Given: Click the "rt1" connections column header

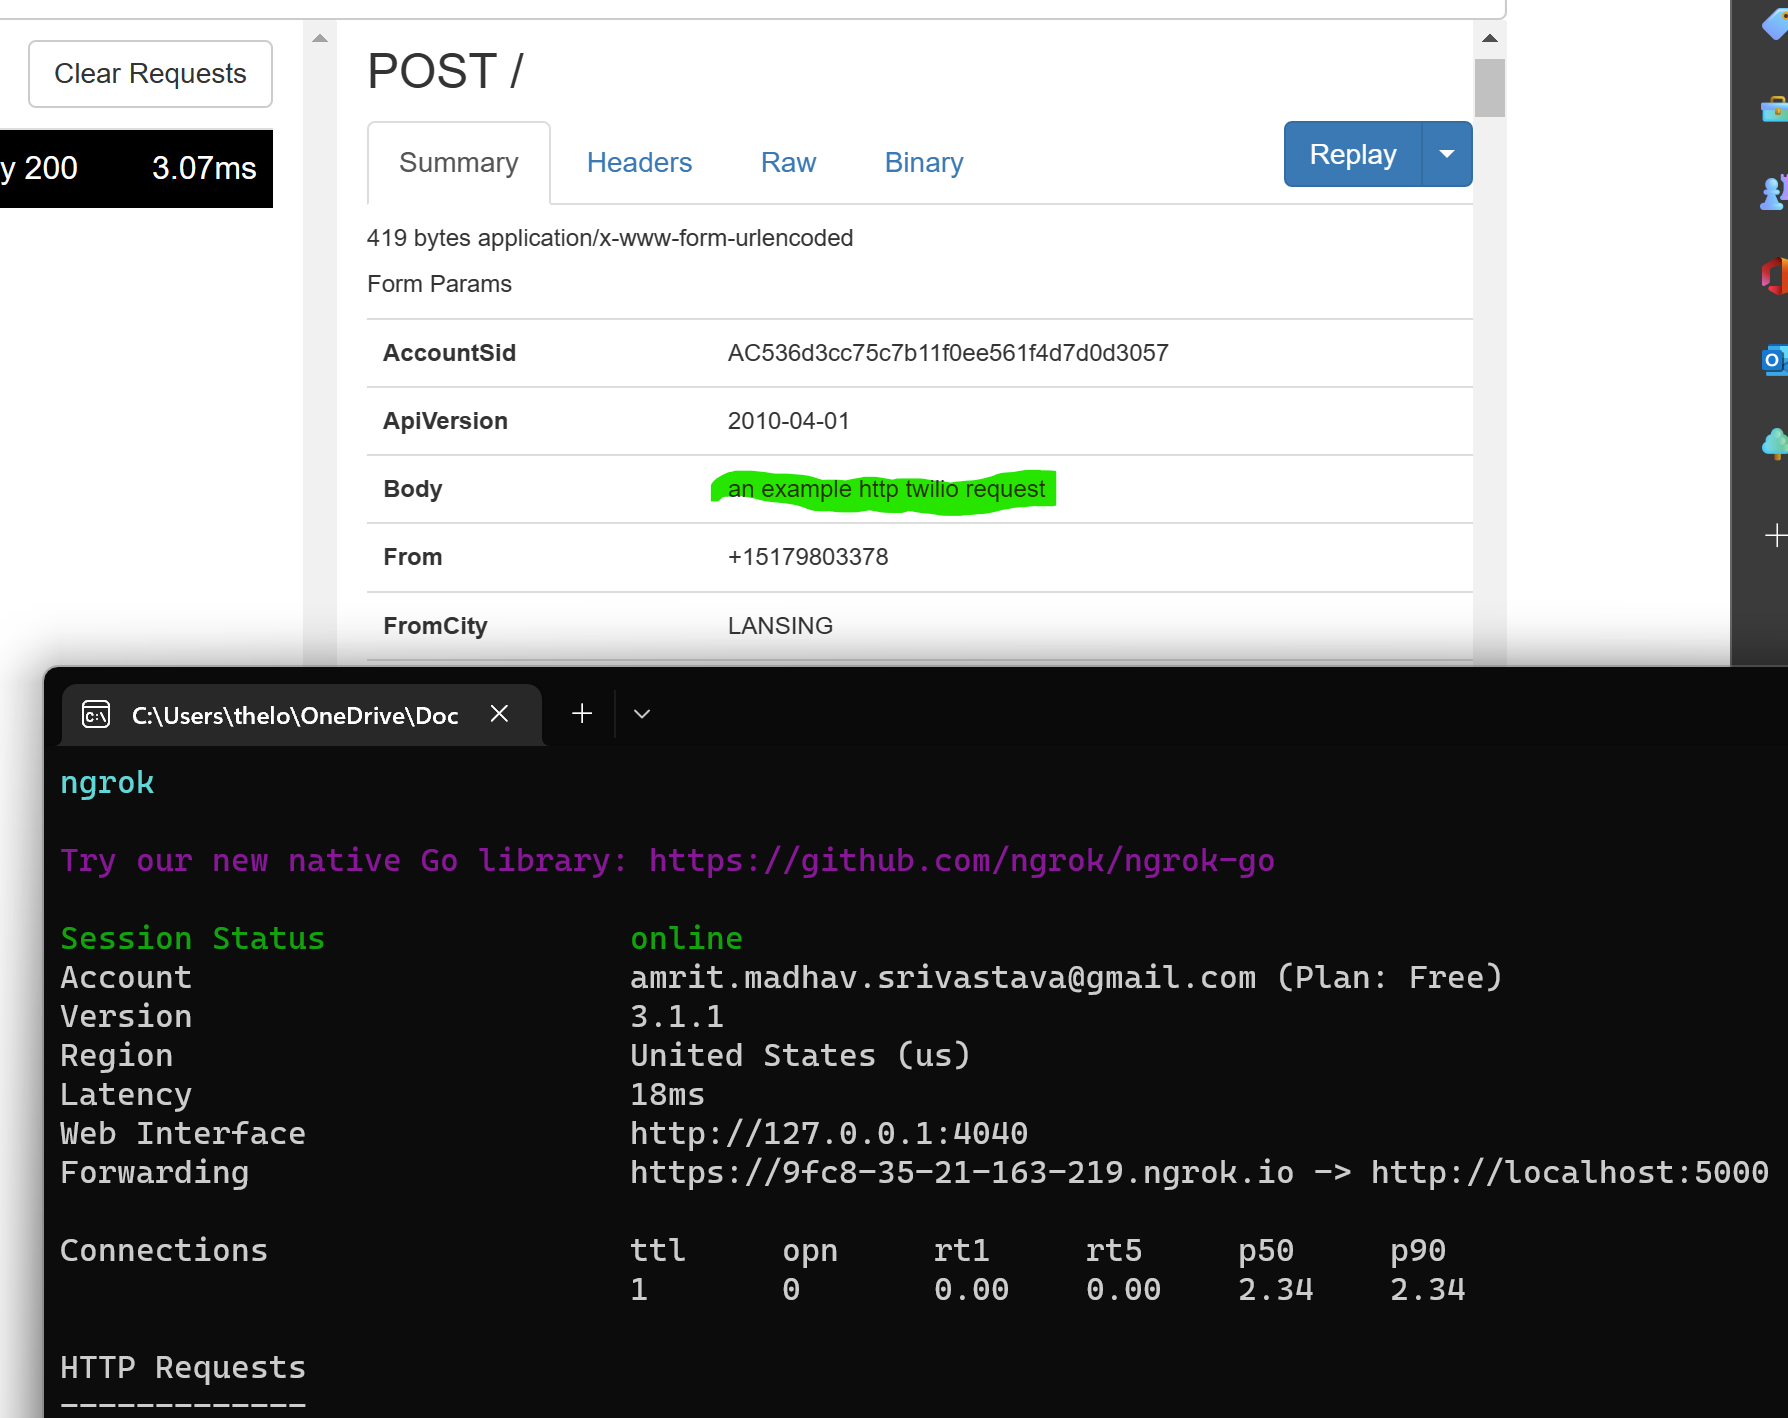Looking at the screenshot, I should (x=962, y=1250).
